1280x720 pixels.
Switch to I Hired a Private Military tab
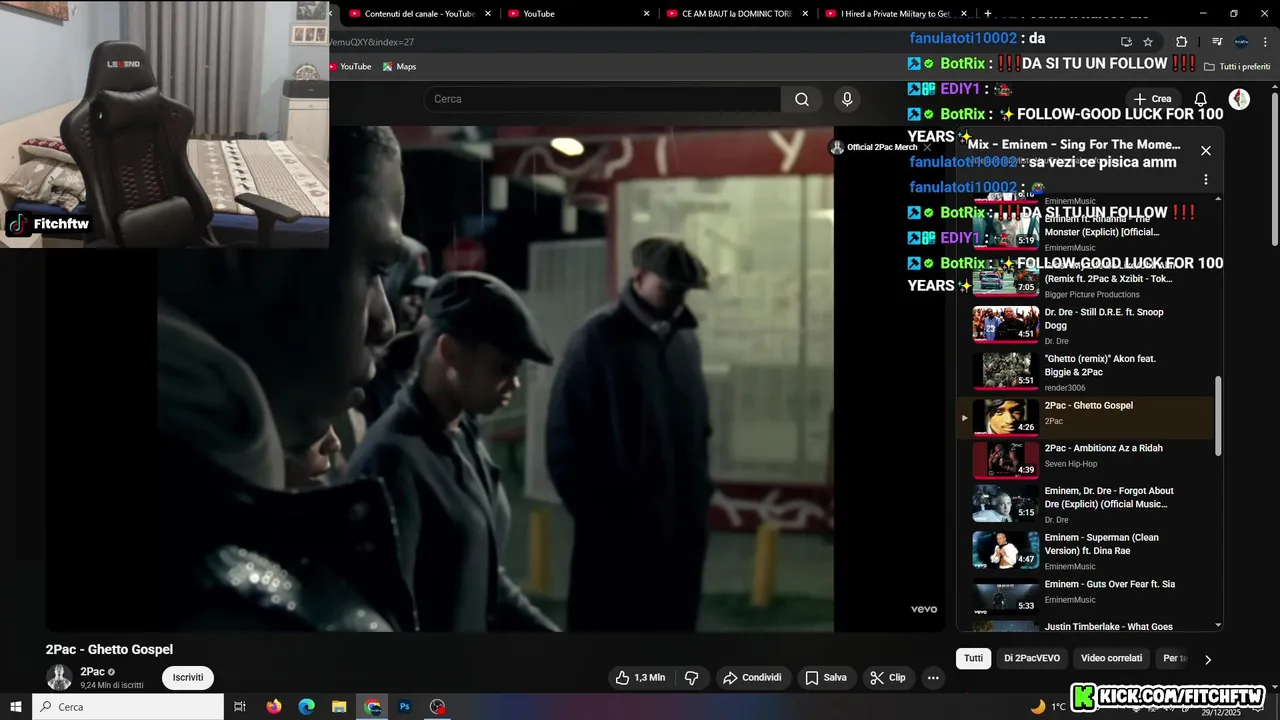888,14
